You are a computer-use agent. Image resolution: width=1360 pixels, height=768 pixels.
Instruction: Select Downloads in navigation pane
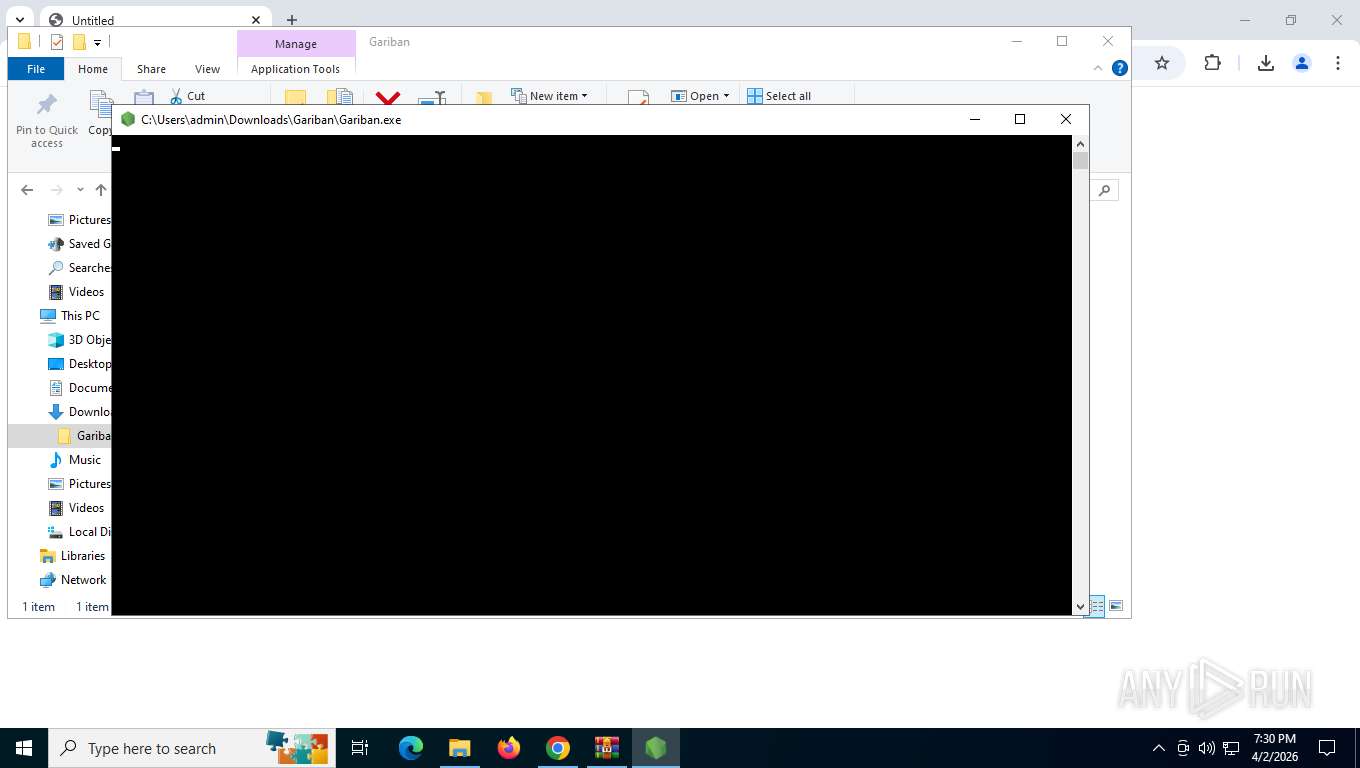click(x=79, y=412)
